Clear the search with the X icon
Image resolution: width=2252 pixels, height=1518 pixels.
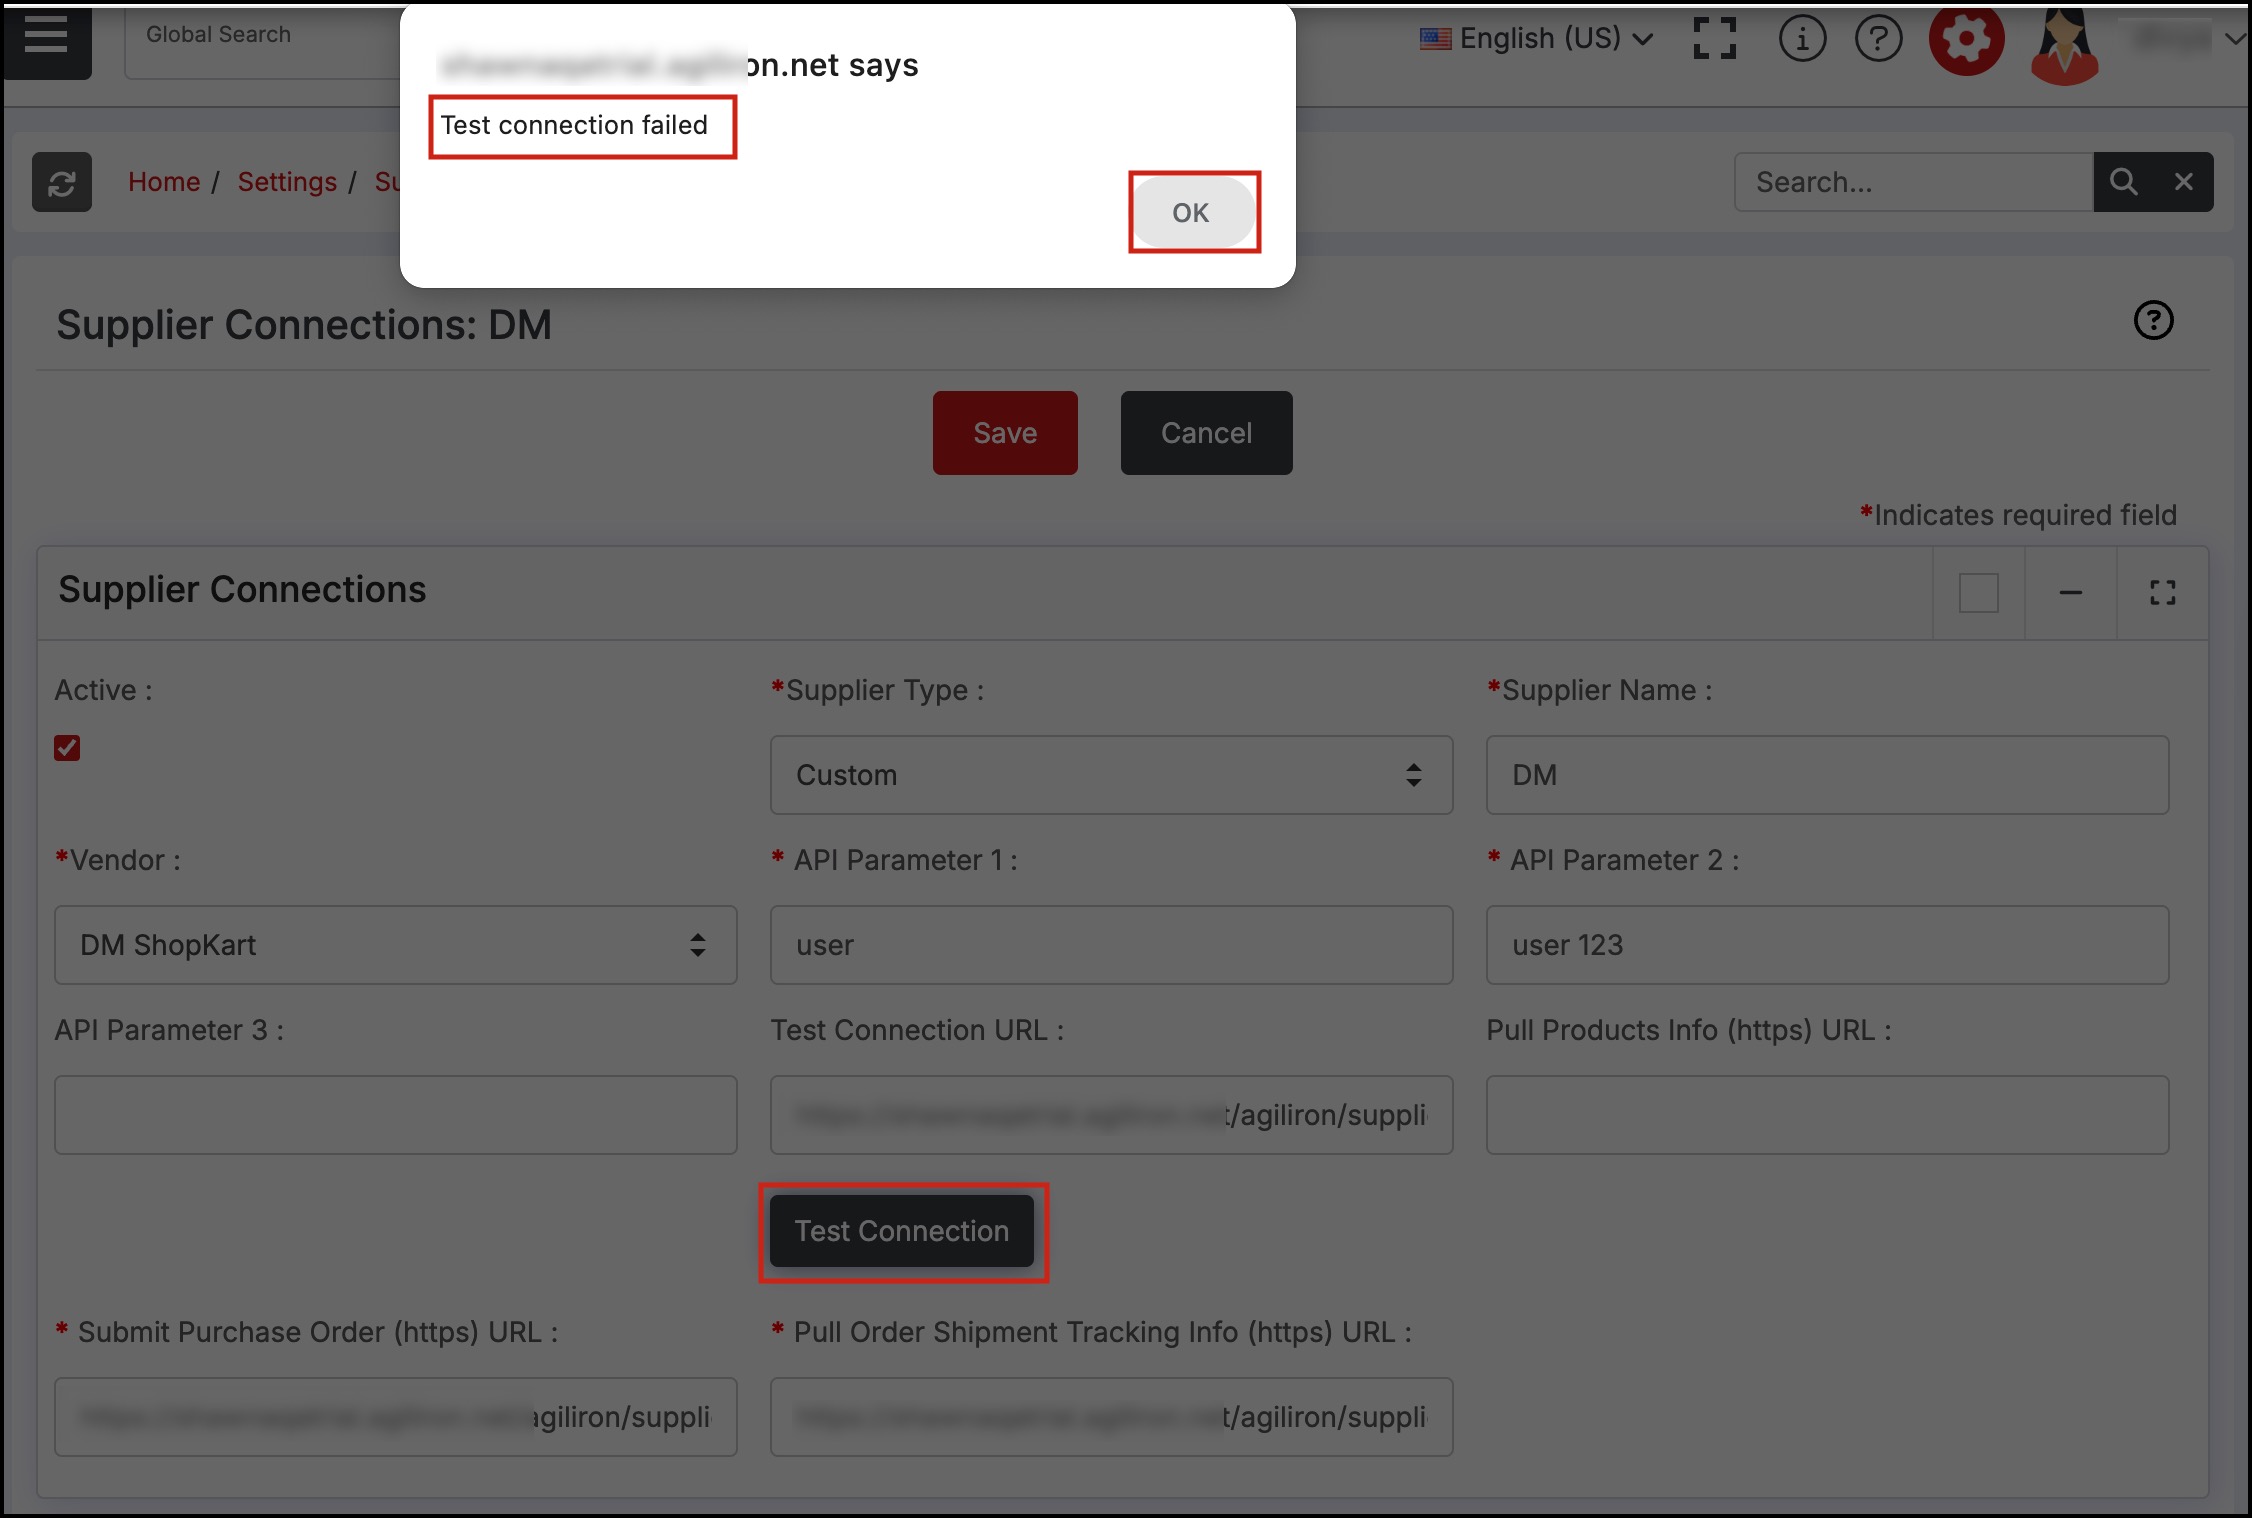coord(2183,182)
